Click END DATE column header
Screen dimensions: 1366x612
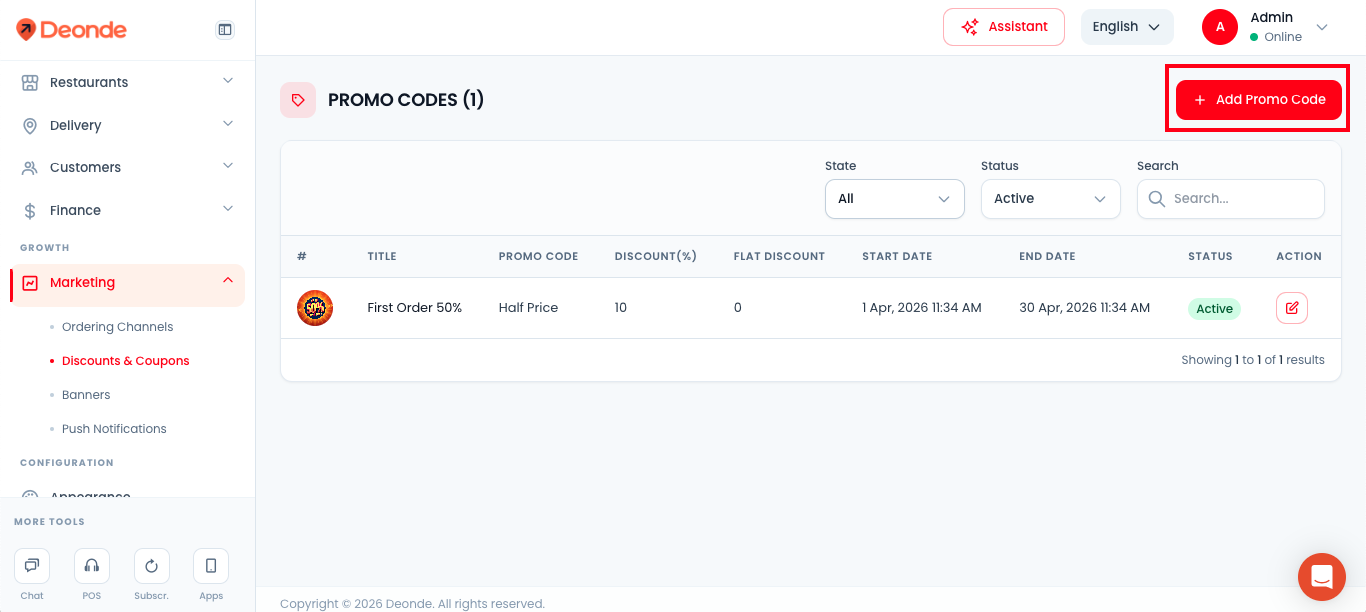pyautogui.click(x=1047, y=257)
